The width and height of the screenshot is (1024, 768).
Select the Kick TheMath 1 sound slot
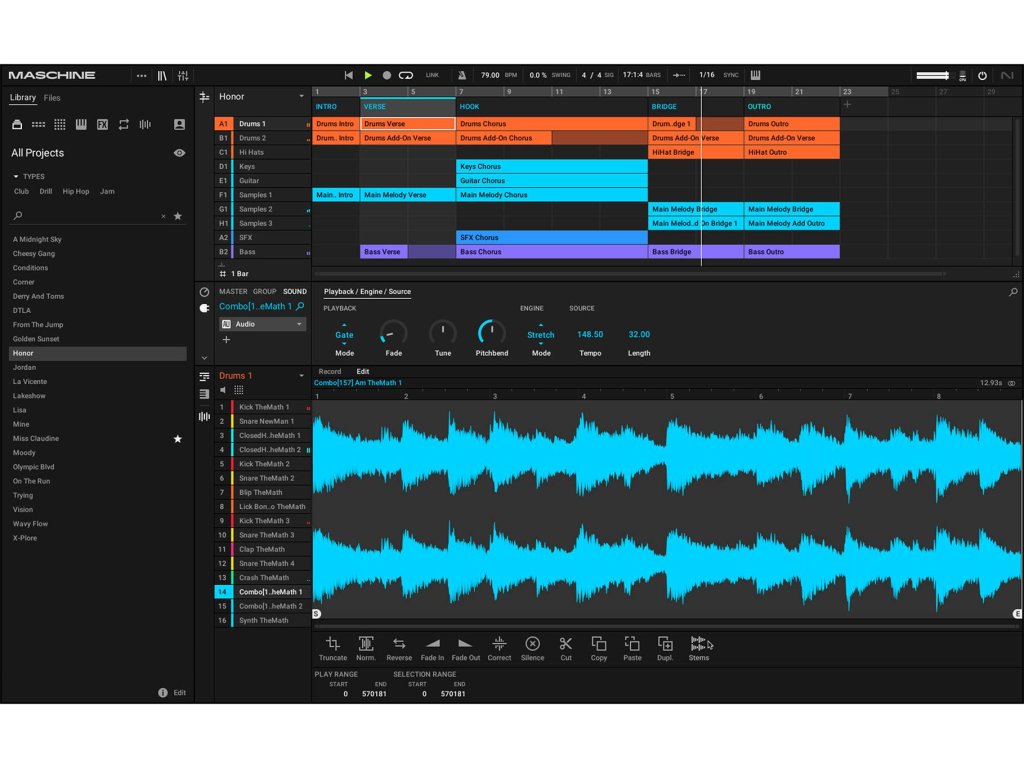click(x=263, y=407)
